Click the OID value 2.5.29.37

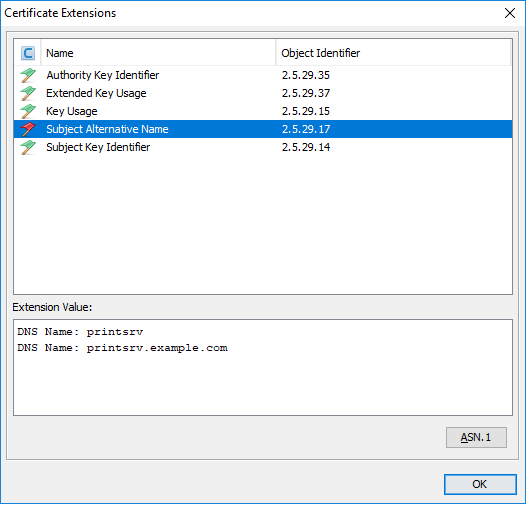click(306, 93)
